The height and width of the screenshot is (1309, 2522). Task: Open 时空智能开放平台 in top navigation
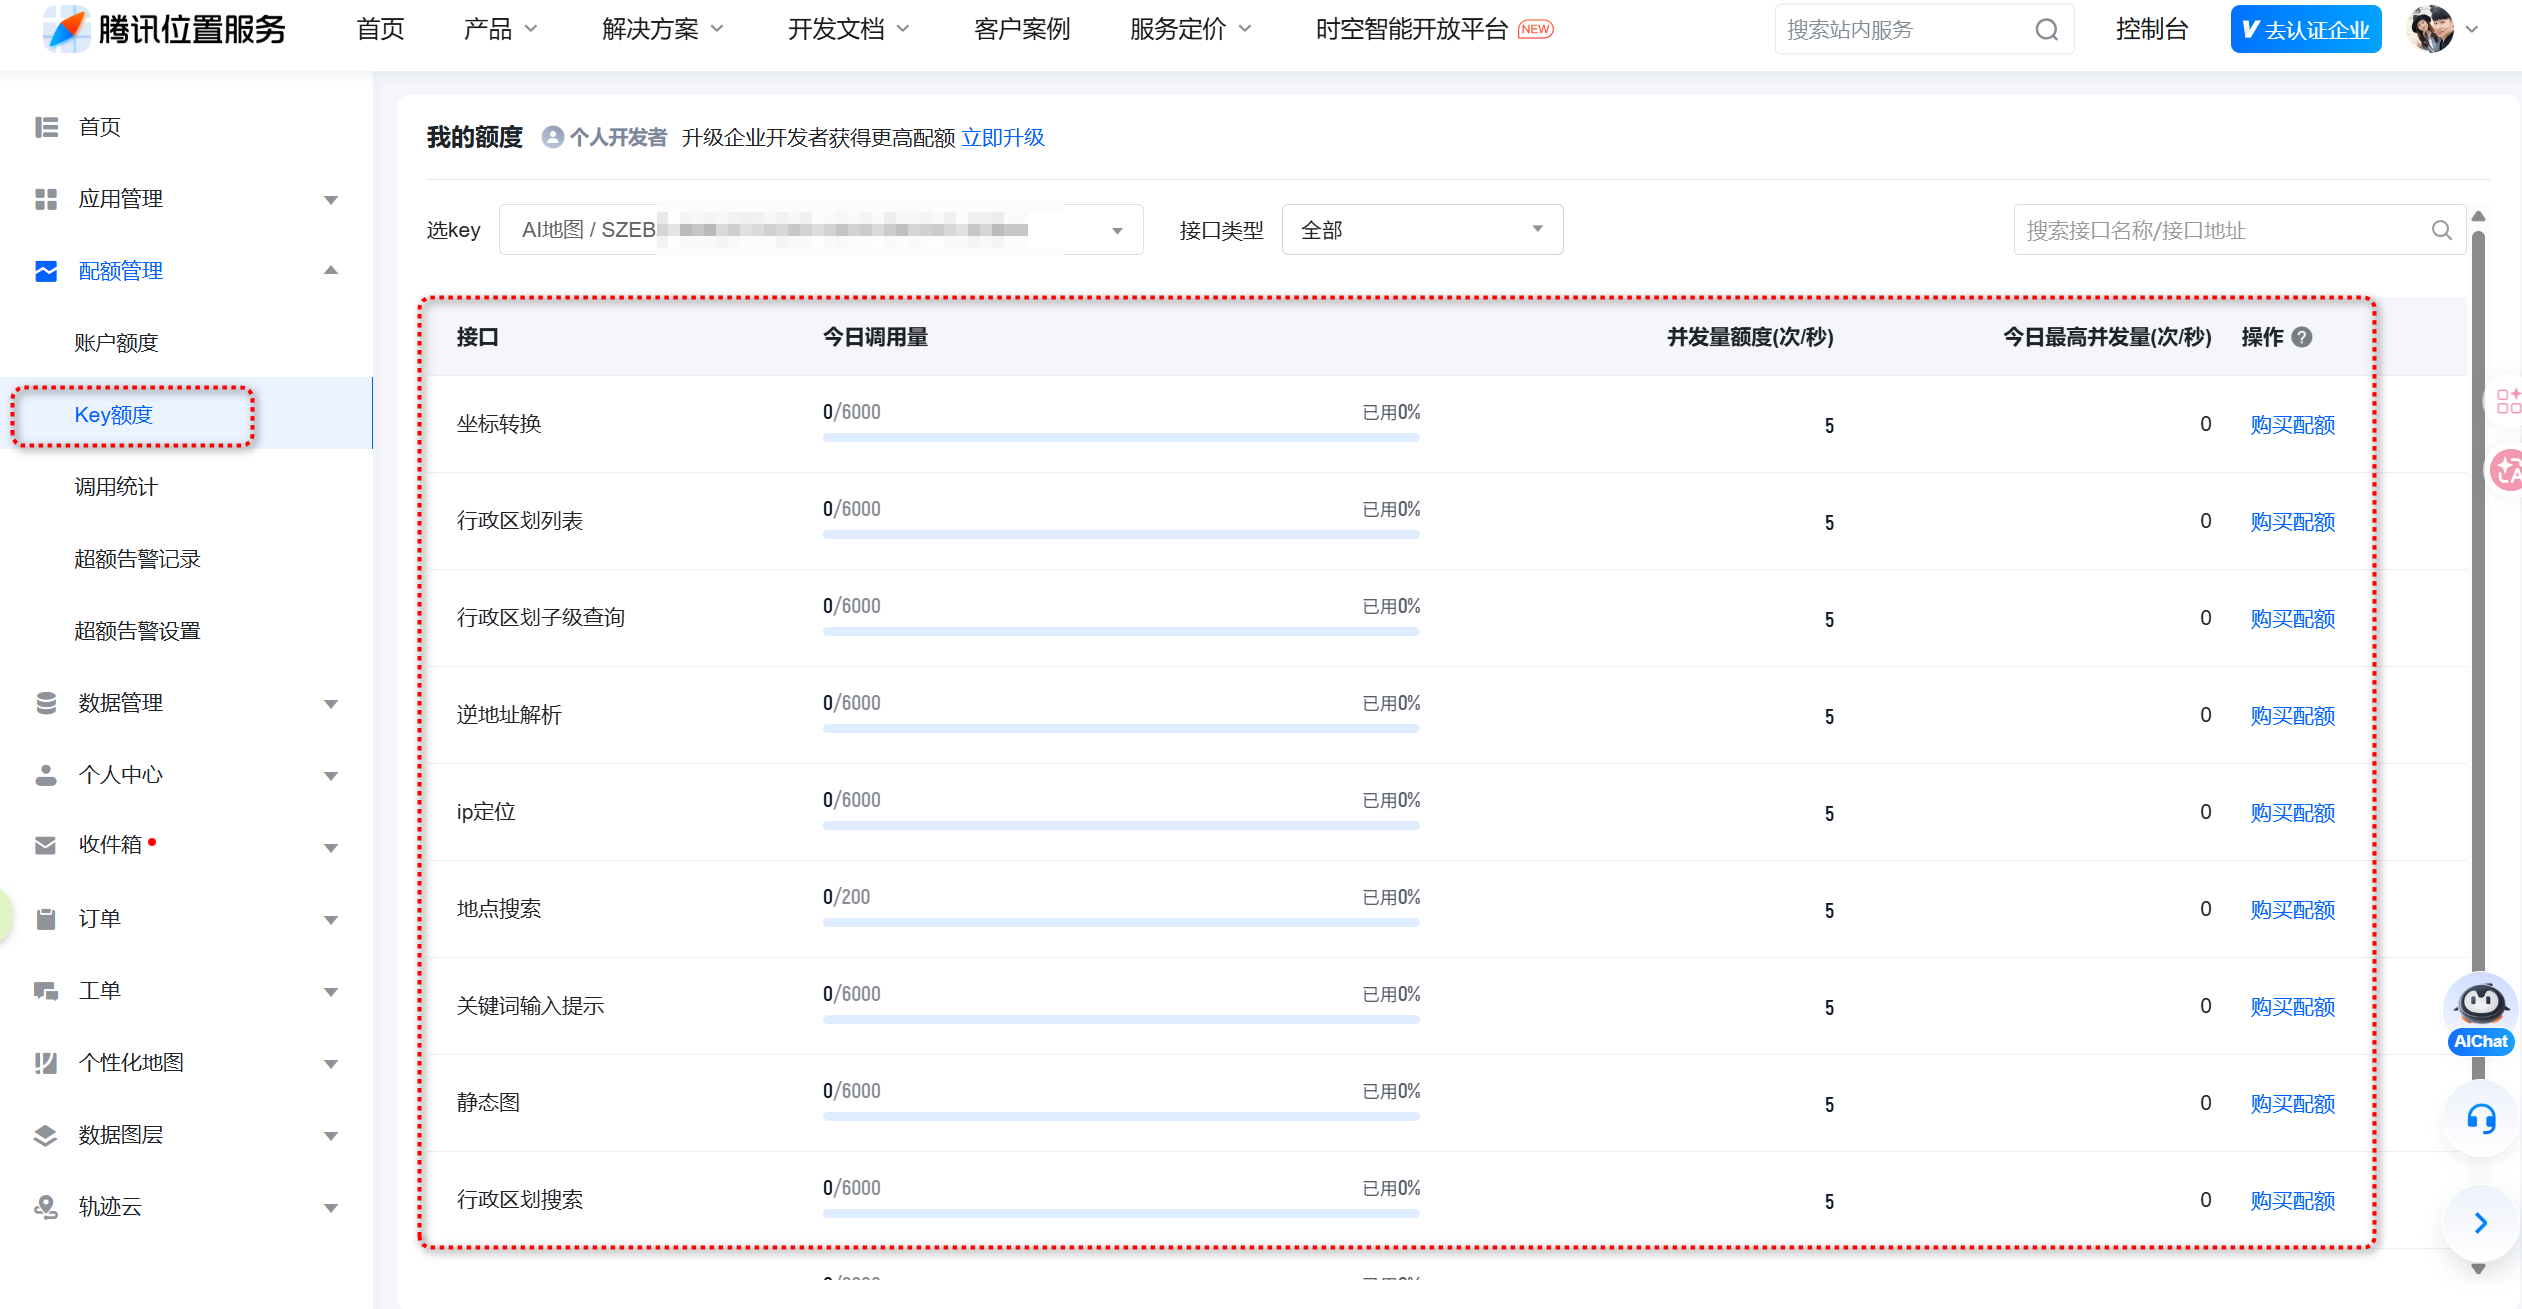[1411, 29]
